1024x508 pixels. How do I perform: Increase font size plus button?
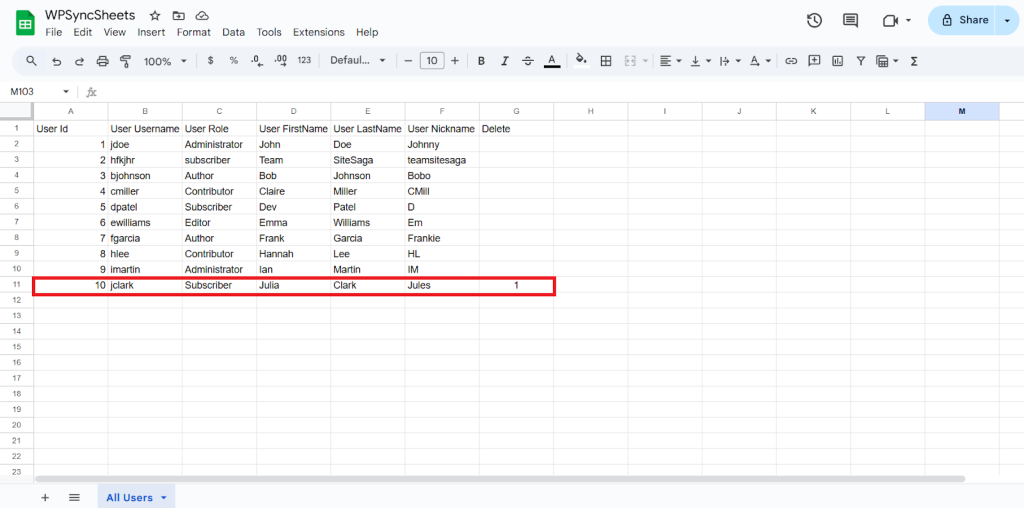coord(455,61)
